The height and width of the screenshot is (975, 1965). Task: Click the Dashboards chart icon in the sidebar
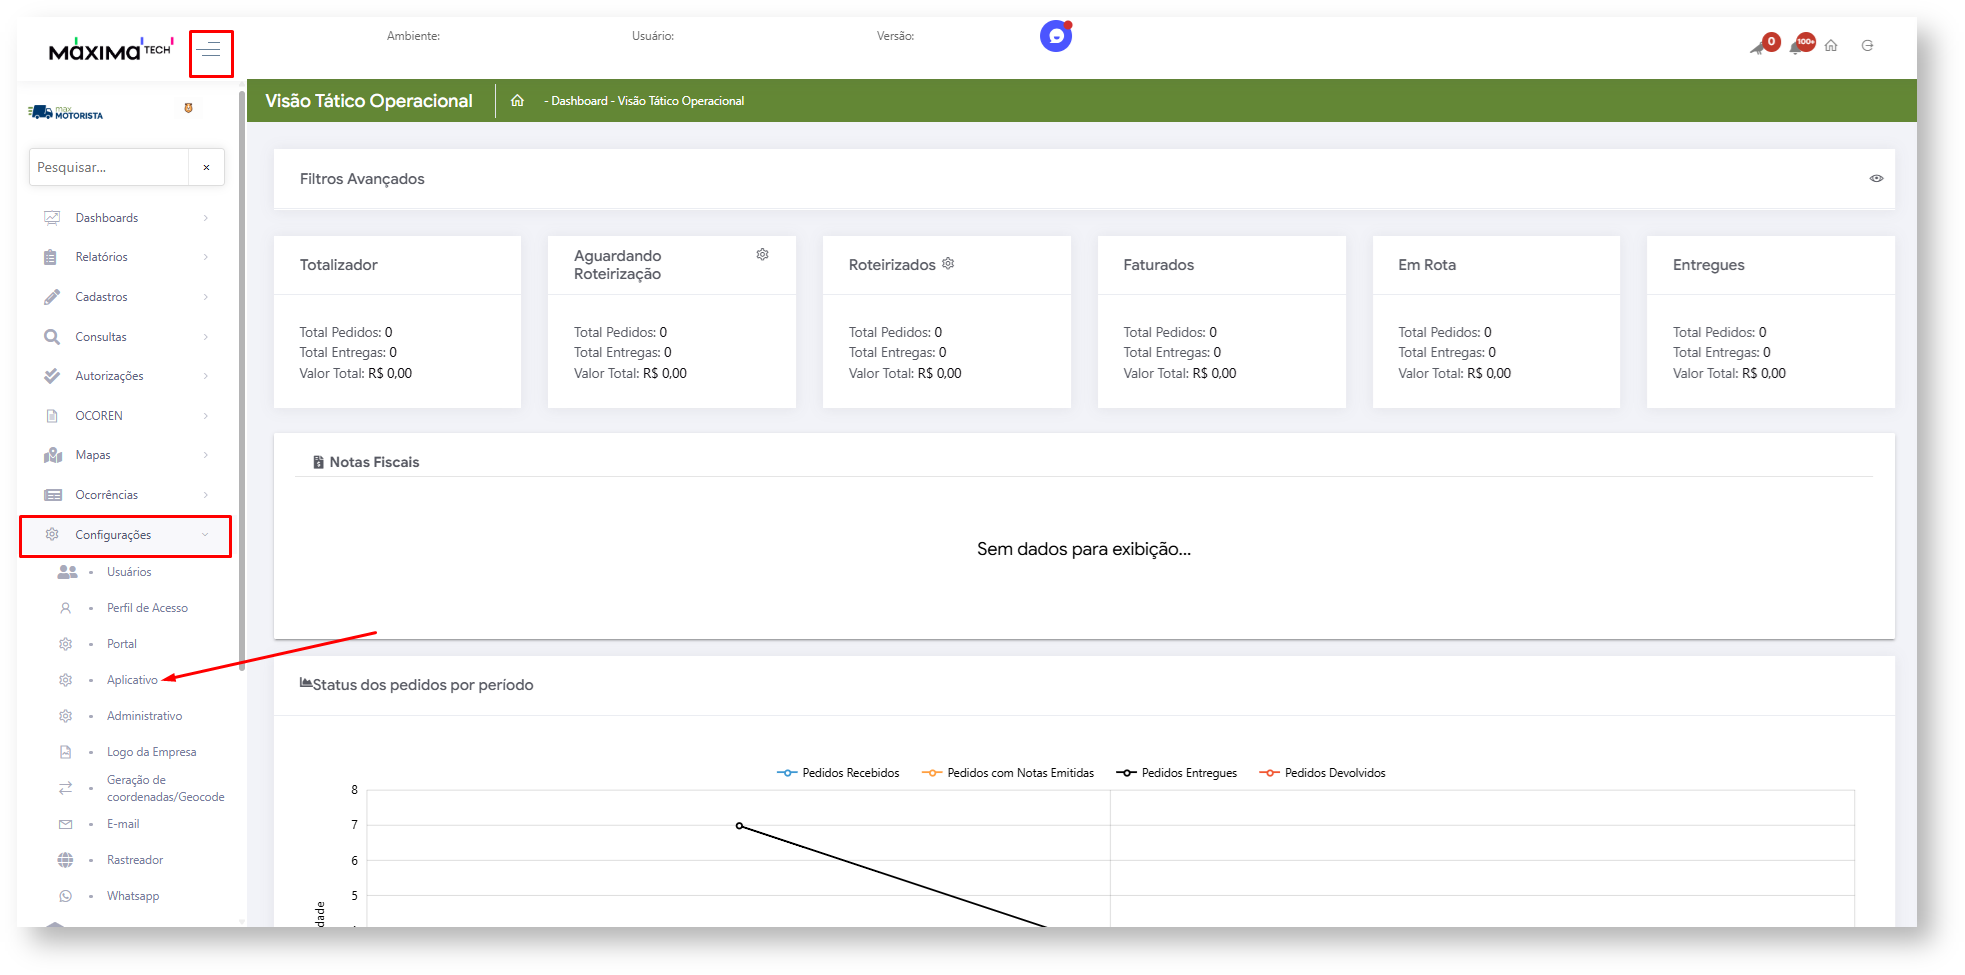(x=52, y=218)
